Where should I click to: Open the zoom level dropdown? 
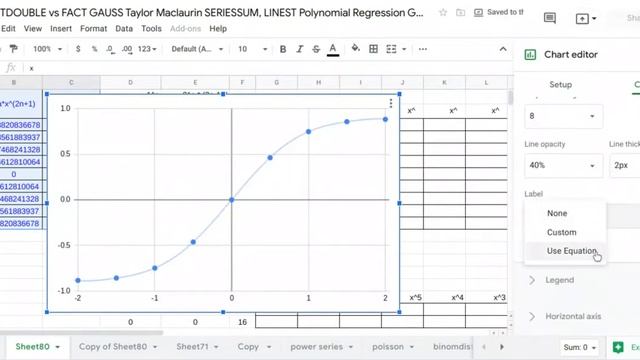coord(47,49)
